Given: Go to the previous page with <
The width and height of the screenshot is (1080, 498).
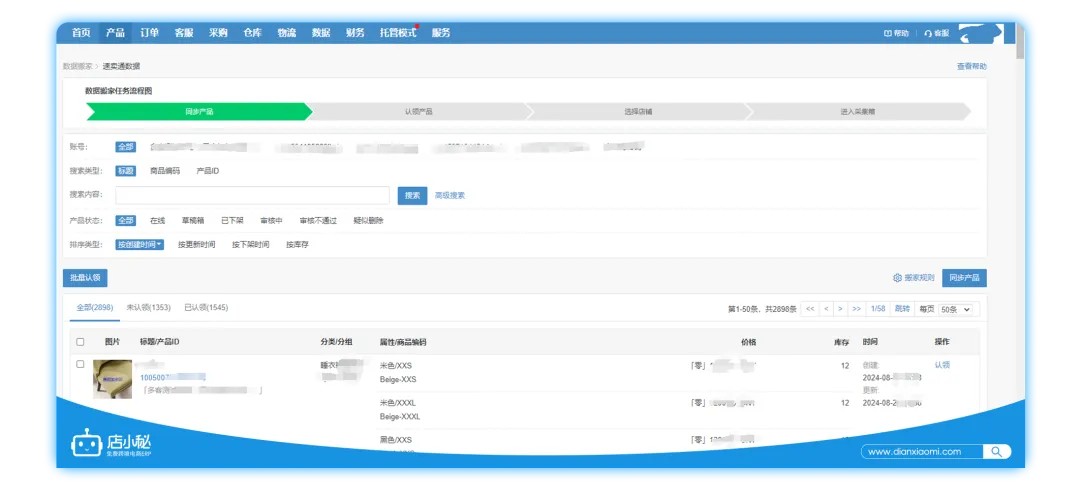Looking at the screenshot, I should [826, 309].
